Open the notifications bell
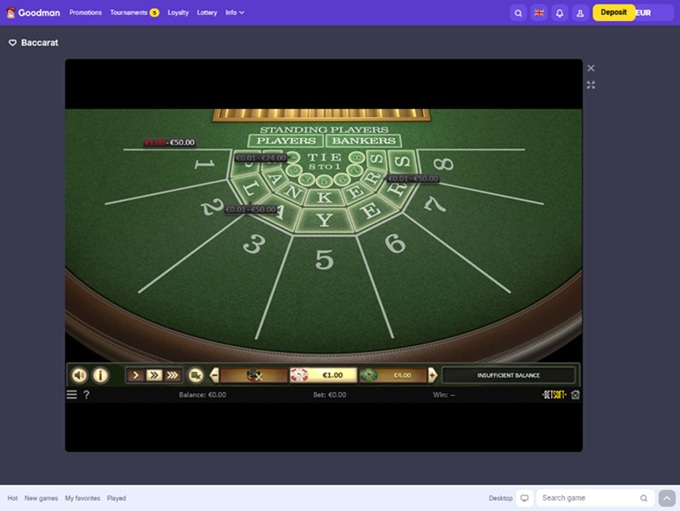The width and height of the screenshot is (680, 511). [559, 13]
